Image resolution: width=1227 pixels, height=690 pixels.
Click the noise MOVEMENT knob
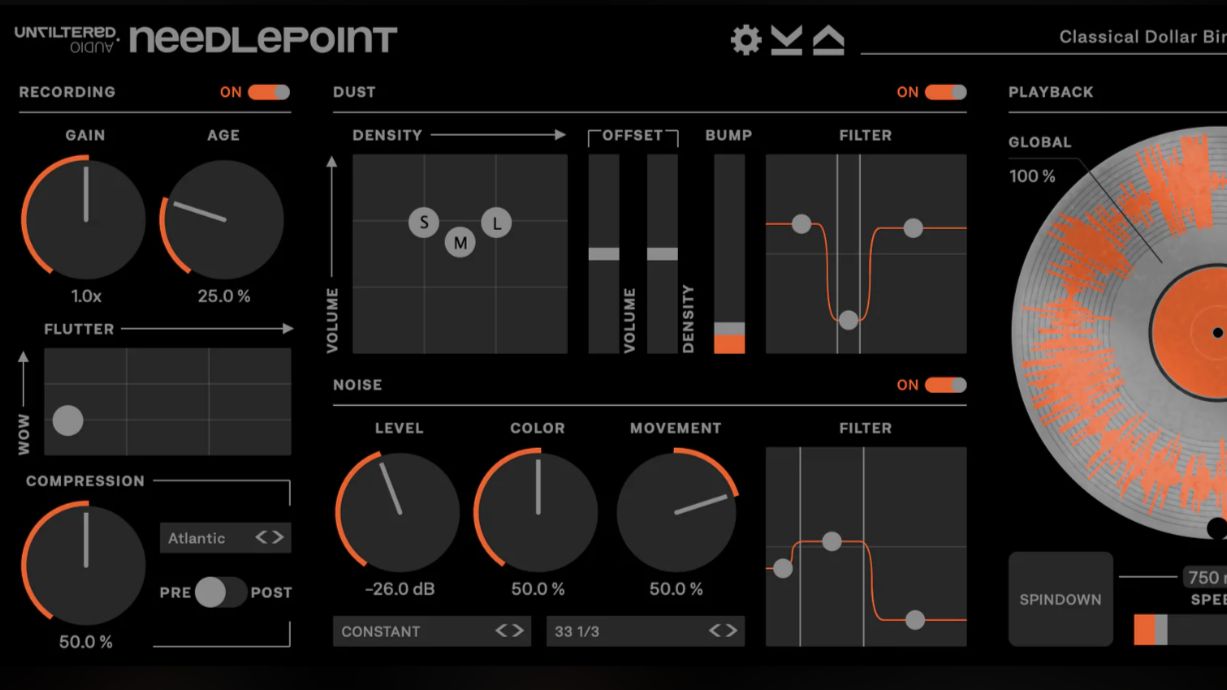point(677,511)
